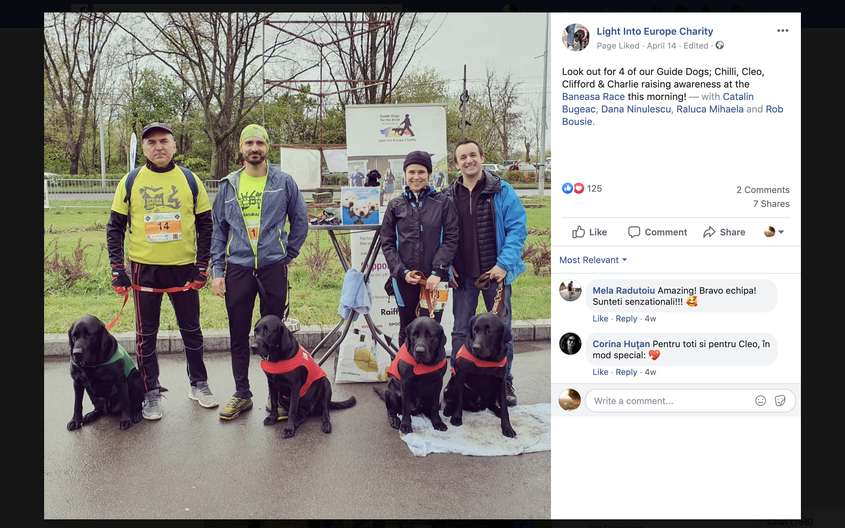Image resolution: width=845 pixels, height=528 pixels.
Task: Click the Light Into Europe Charity profile picture
Action: coord(576,37)
